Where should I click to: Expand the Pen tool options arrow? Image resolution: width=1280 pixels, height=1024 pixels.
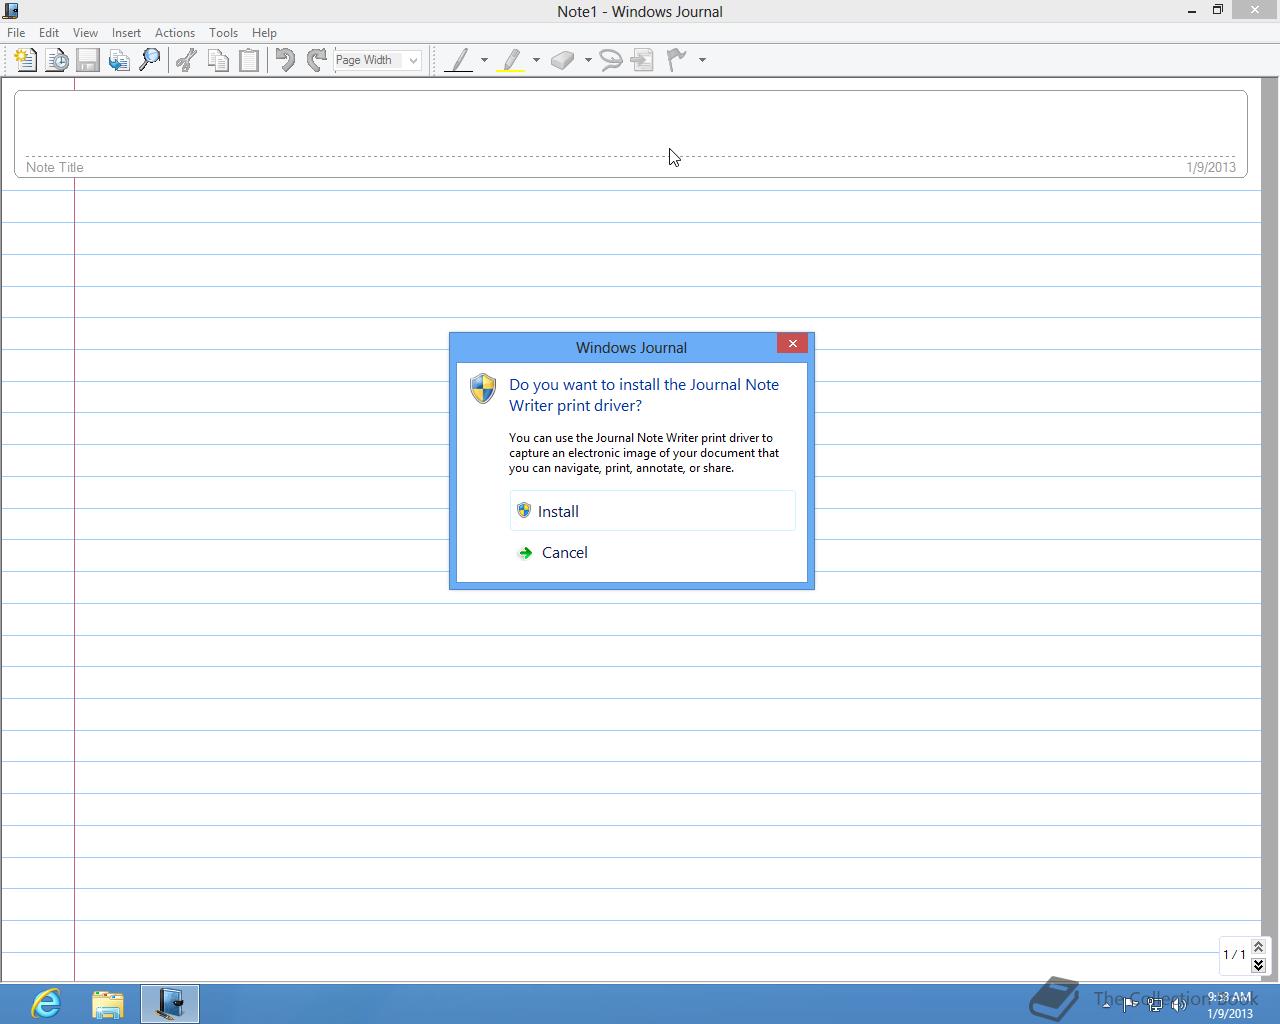click(x=484, y=60)
